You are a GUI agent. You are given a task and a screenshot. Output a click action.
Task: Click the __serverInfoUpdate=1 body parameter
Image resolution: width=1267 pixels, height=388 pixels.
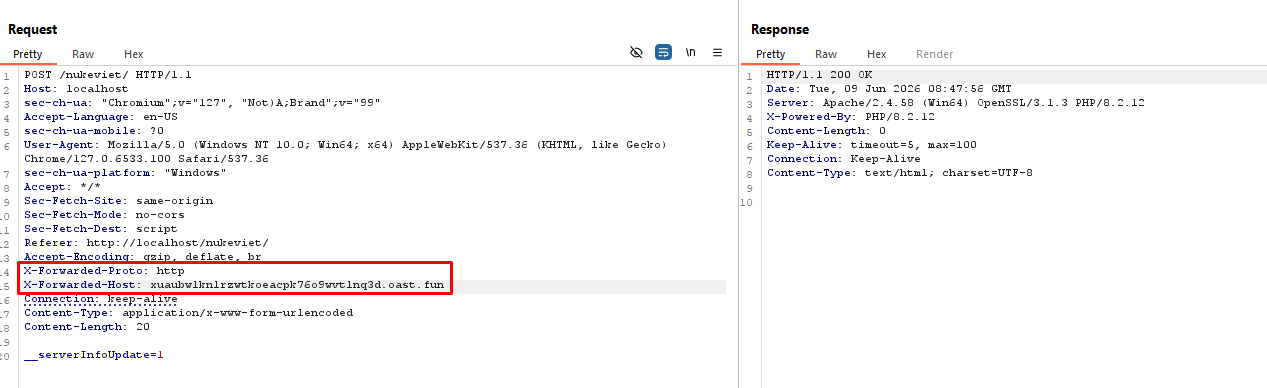click(94, 355)
